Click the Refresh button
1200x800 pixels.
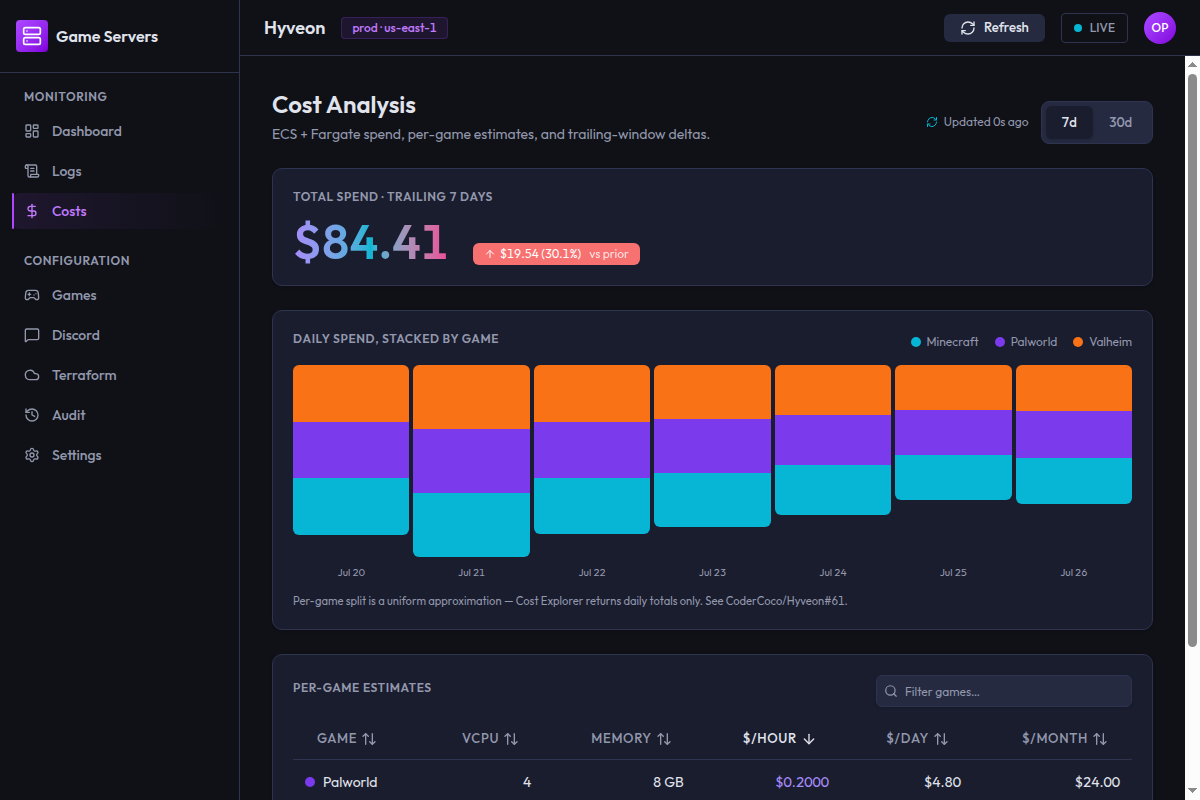(x=994, y=28)
